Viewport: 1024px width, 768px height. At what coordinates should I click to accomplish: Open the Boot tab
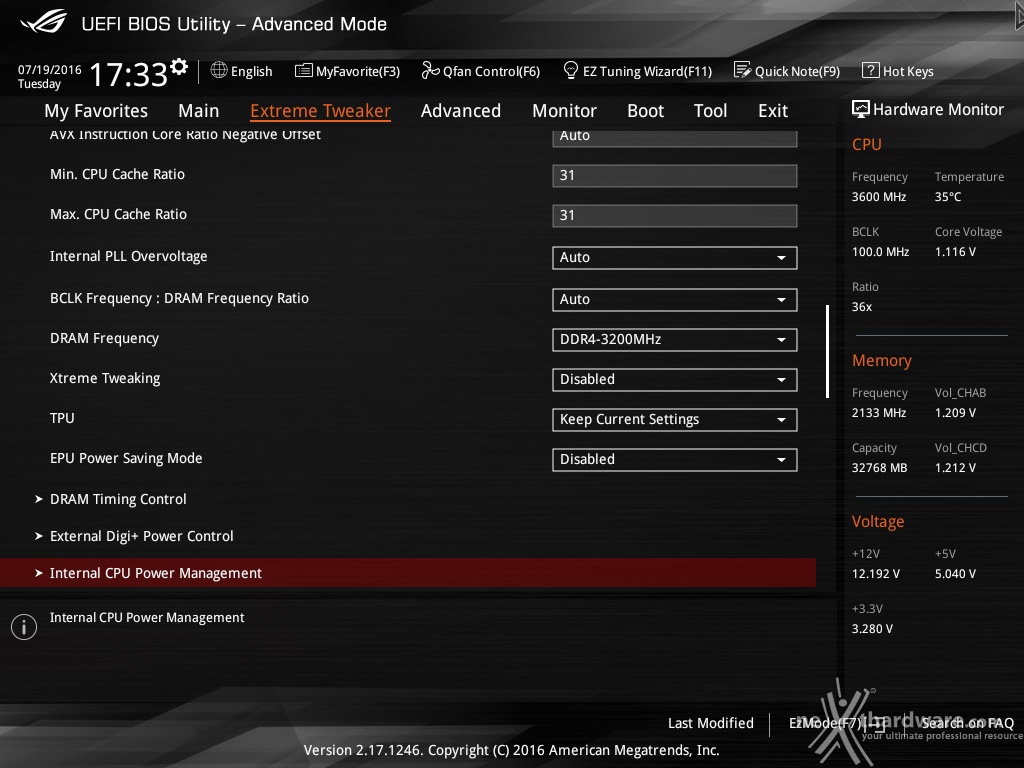pos(645,111)
